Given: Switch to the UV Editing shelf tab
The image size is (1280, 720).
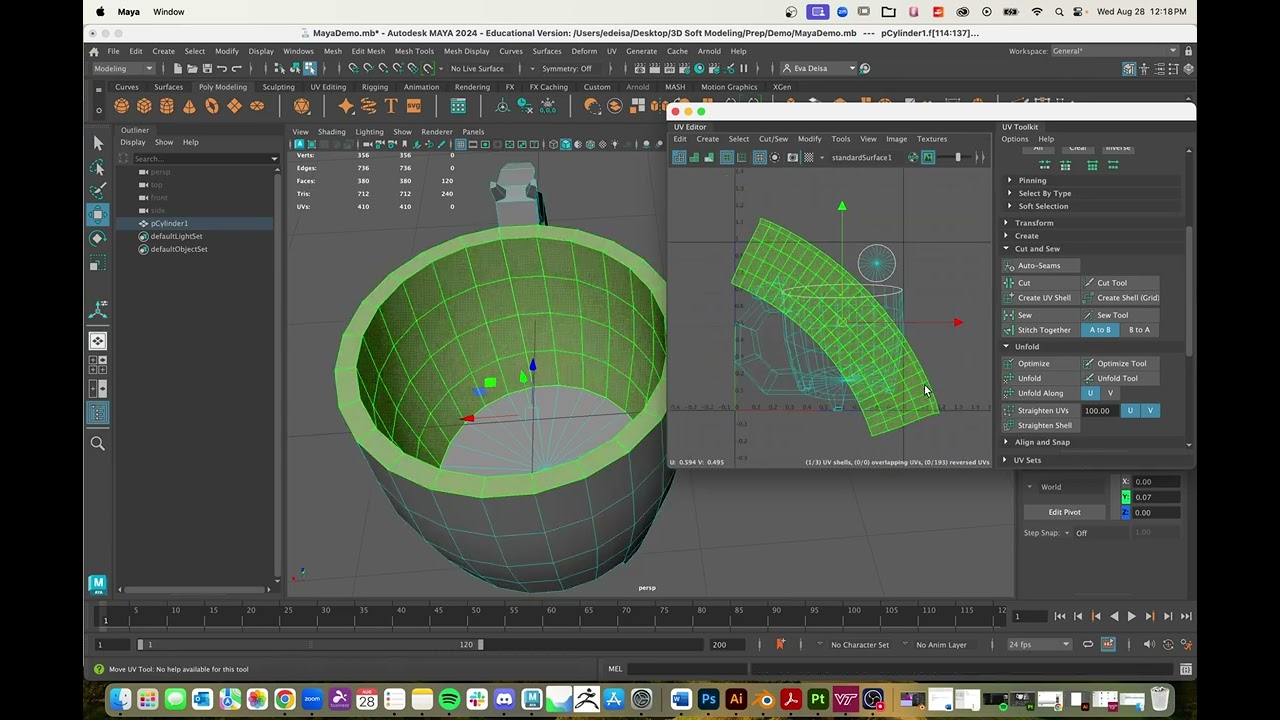Looking at the screenshot, I should [328, 87].
